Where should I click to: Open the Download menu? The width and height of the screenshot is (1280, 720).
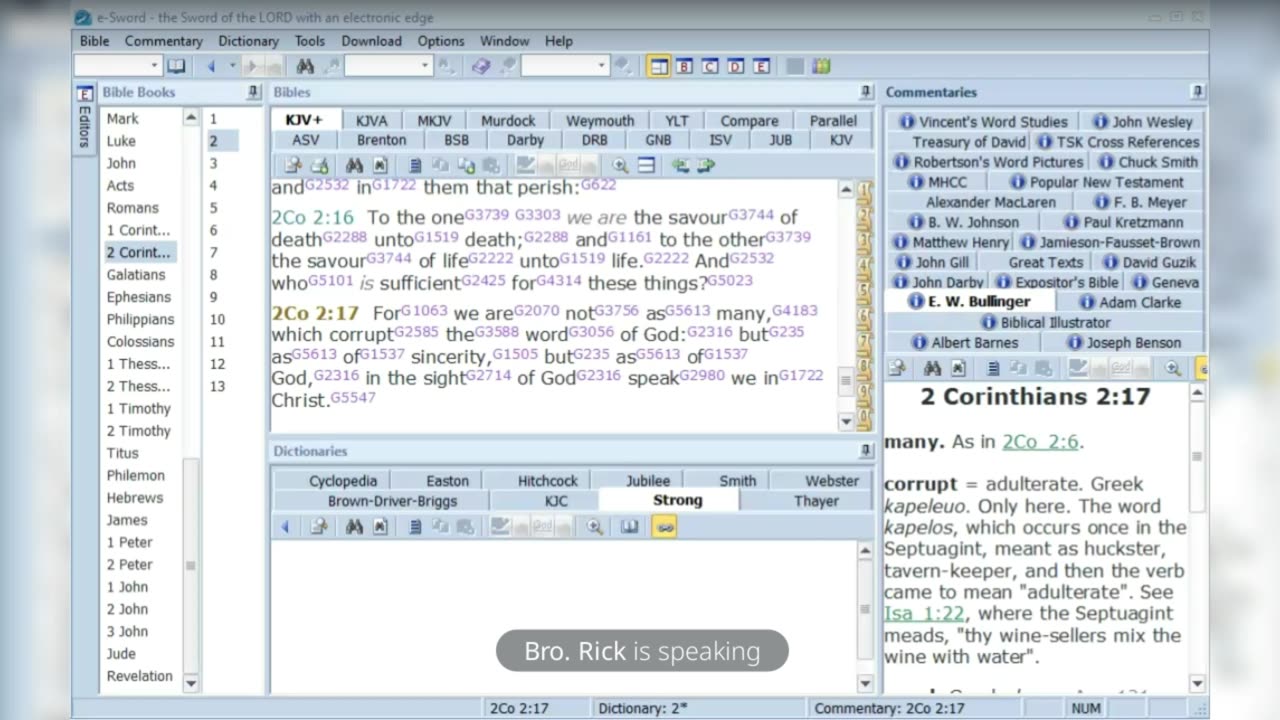point(371,41)
